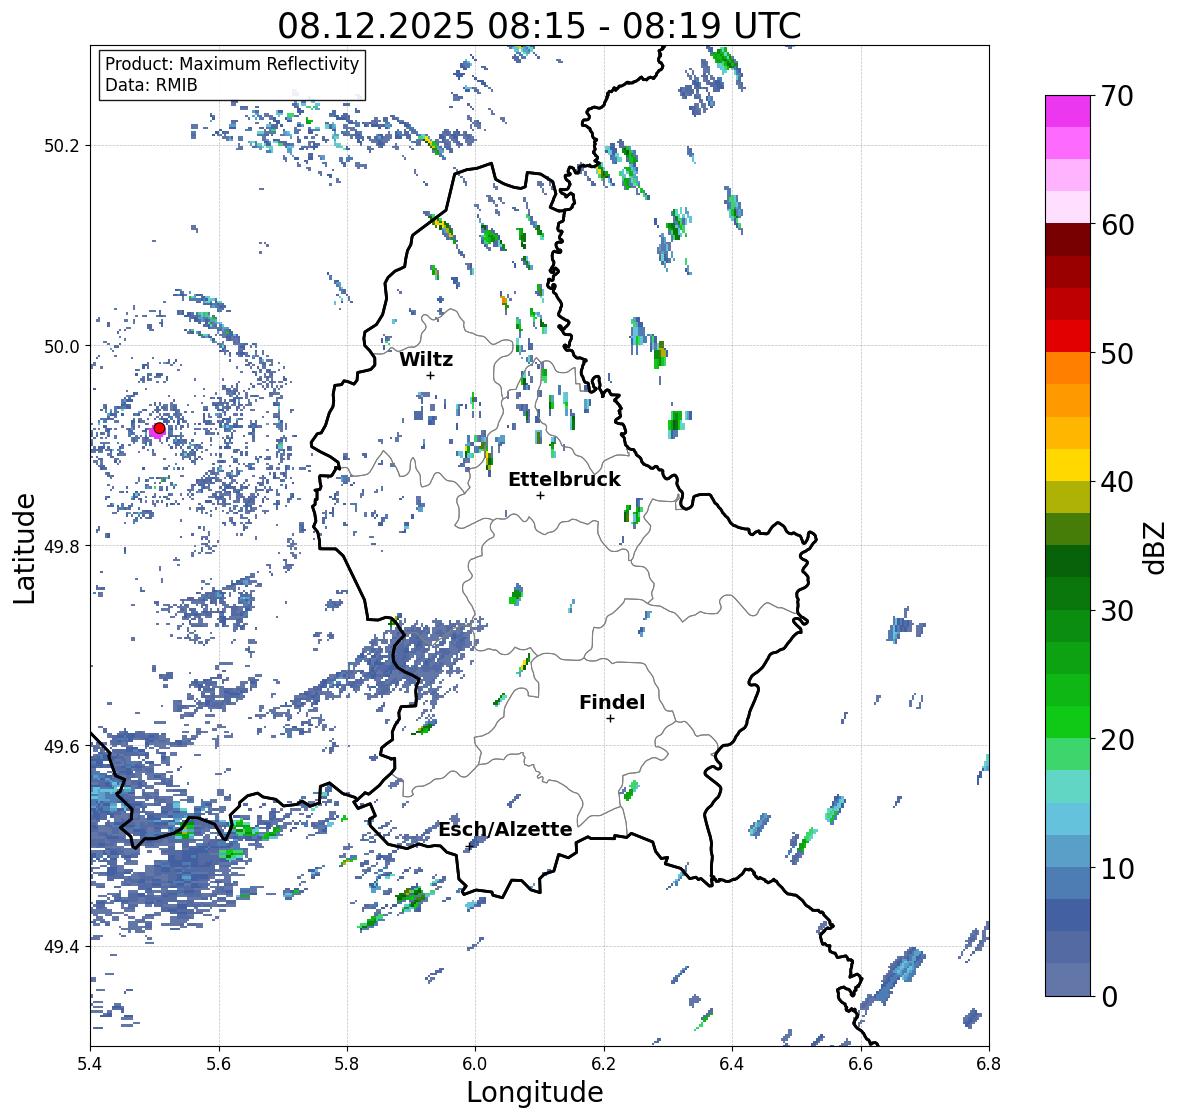Click the 30 value on colorbar
Screen dimensions: 1179x1117
1117,610
